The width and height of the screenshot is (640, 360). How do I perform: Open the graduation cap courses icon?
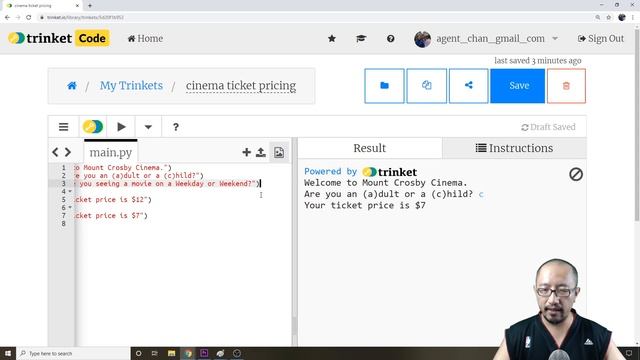pyautogui.click(x=361, y=38)
